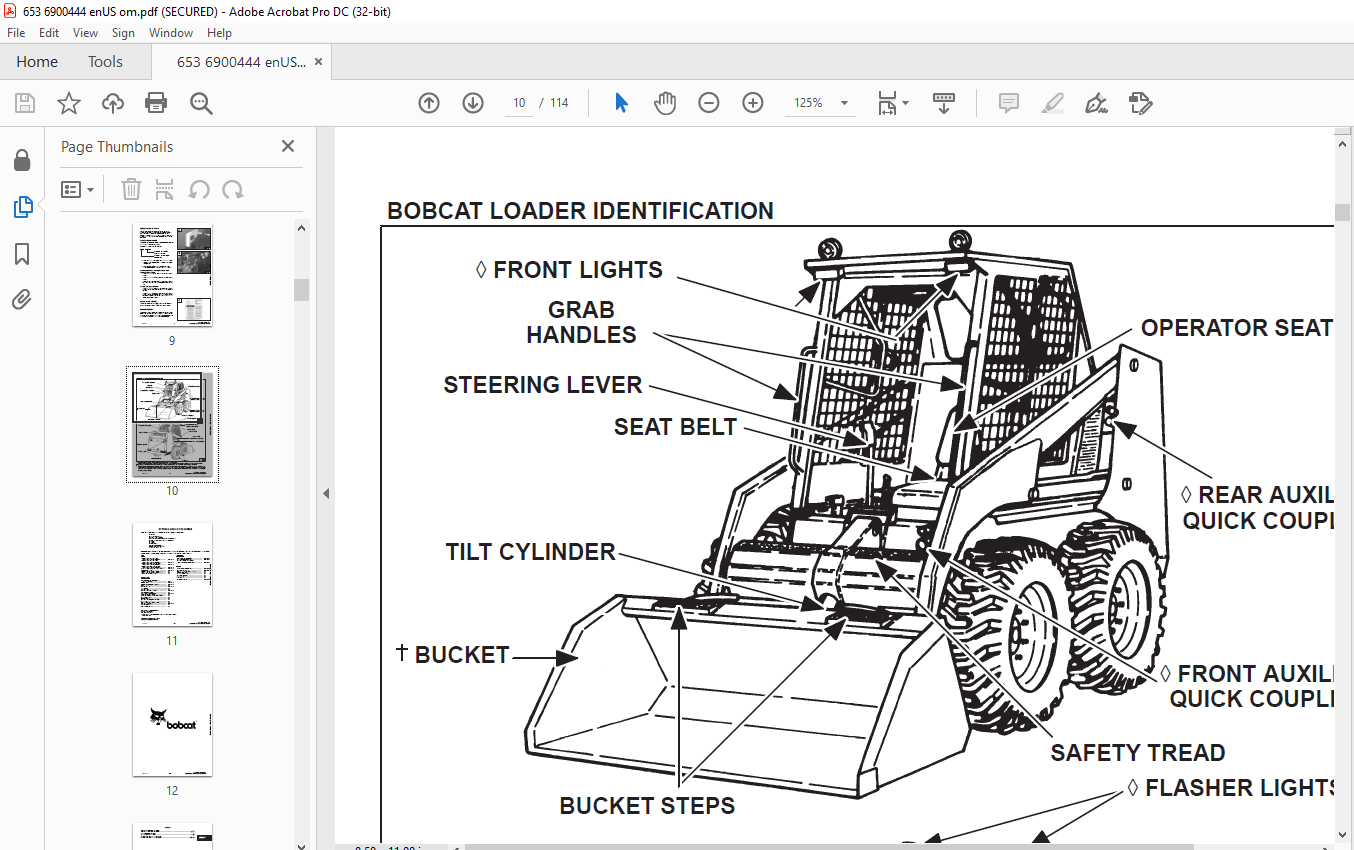
Task: Open the Help menu
Action: click(219, 33)
